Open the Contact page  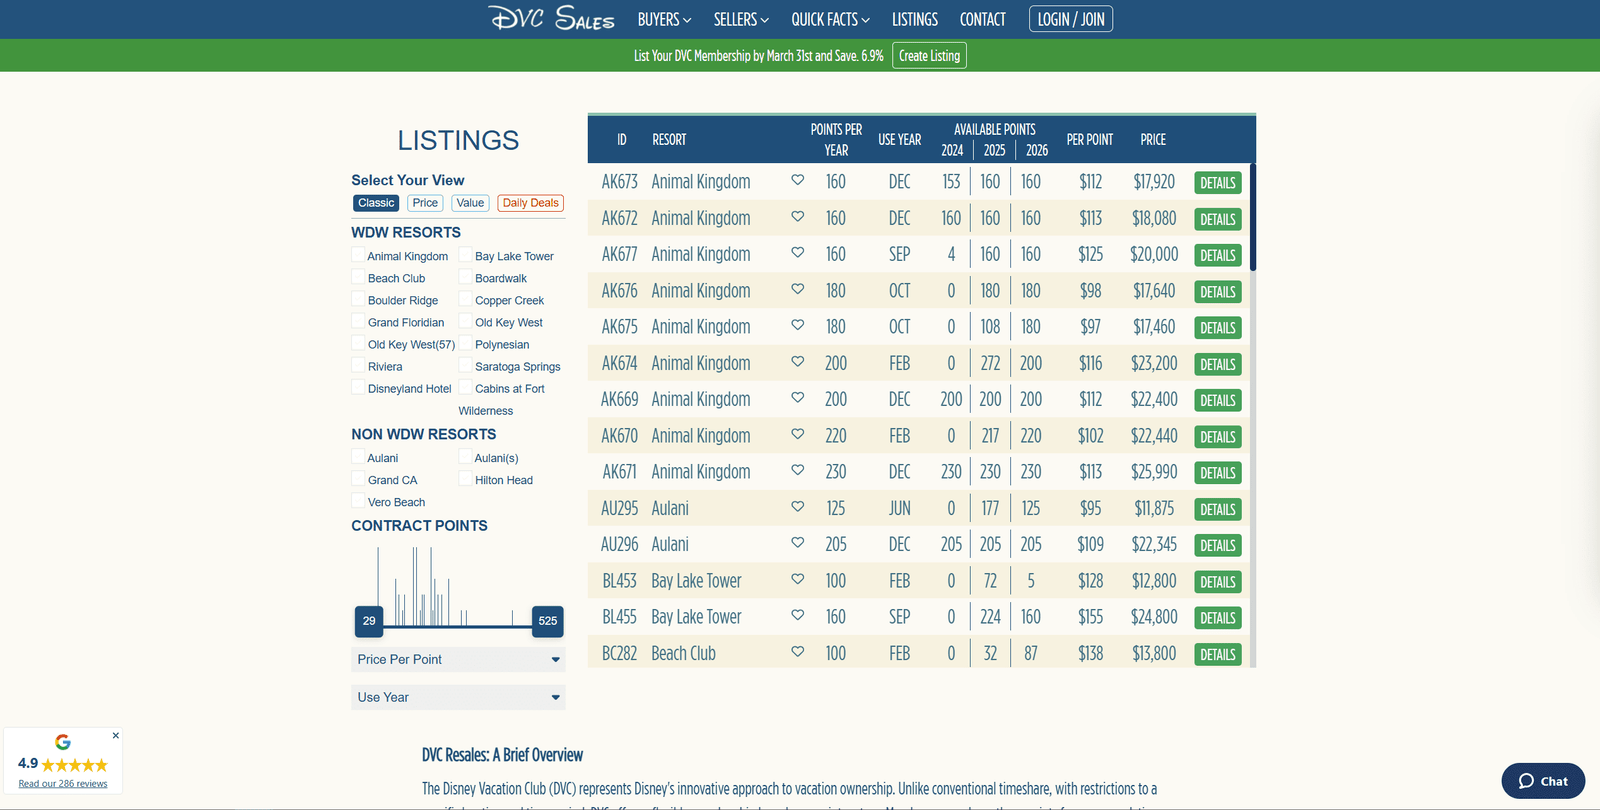983,19
